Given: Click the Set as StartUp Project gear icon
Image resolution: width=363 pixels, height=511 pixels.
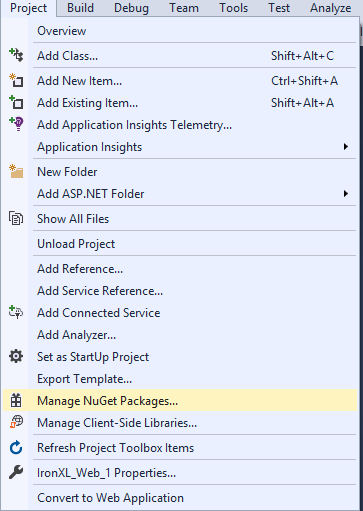Looking at the screenshot, I should pyautogui.click(x=16, y=356).
